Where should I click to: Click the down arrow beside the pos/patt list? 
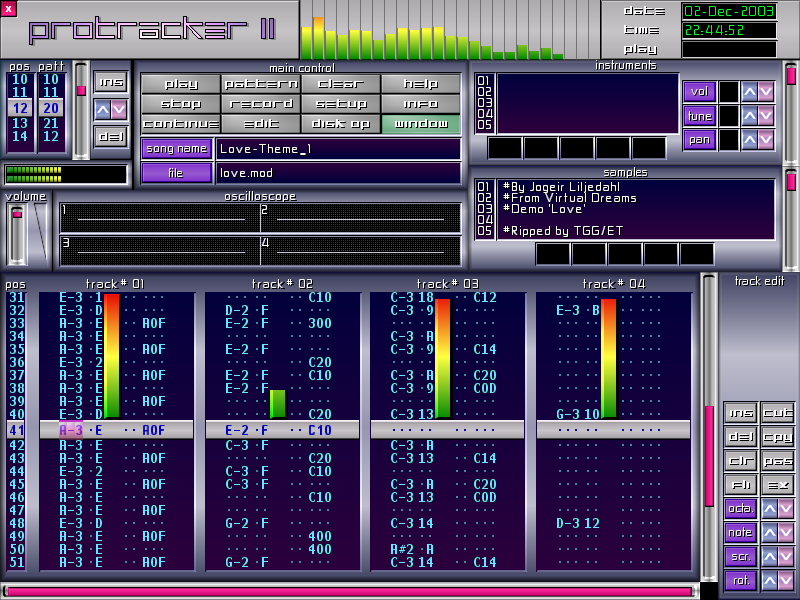[x=119, y=109]
